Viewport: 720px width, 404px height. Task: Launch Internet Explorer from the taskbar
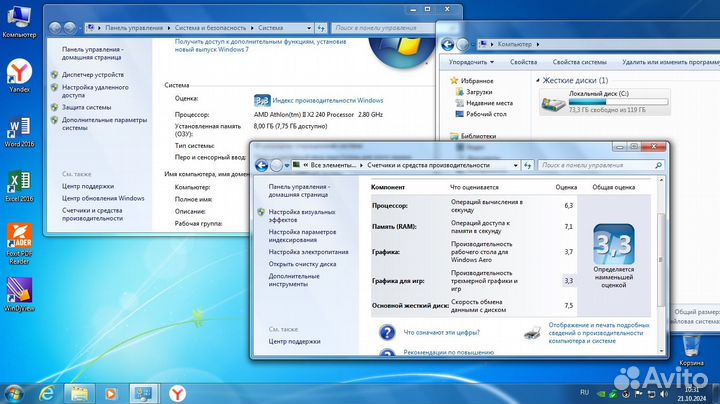click(47, 394)
